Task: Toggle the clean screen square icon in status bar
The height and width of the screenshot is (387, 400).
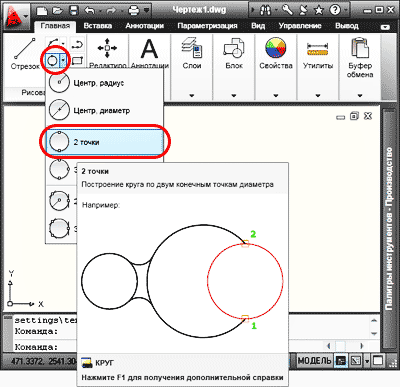Action: coord(378,361)
